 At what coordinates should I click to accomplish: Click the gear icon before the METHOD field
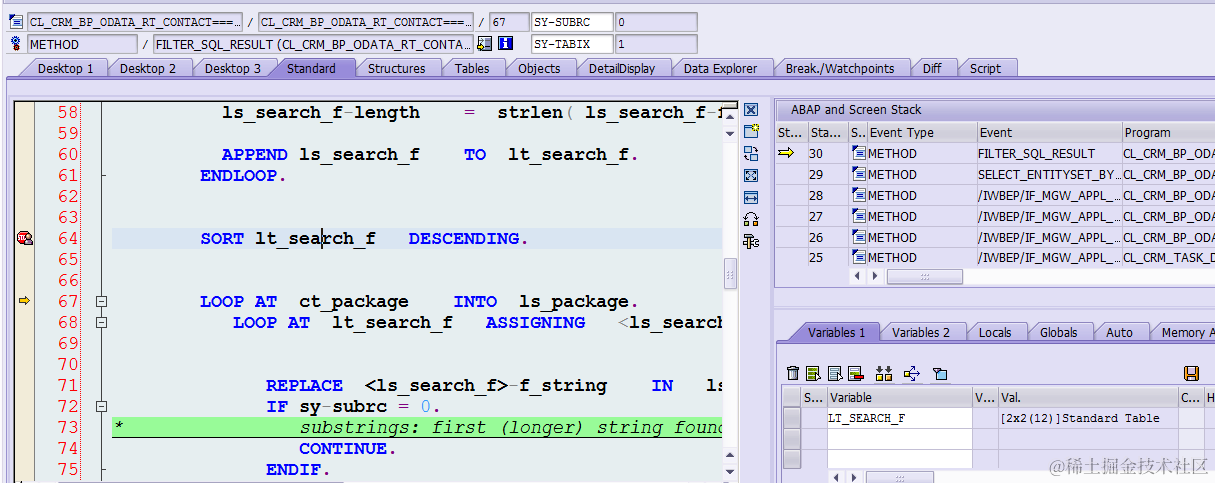(x=15, y=44)
